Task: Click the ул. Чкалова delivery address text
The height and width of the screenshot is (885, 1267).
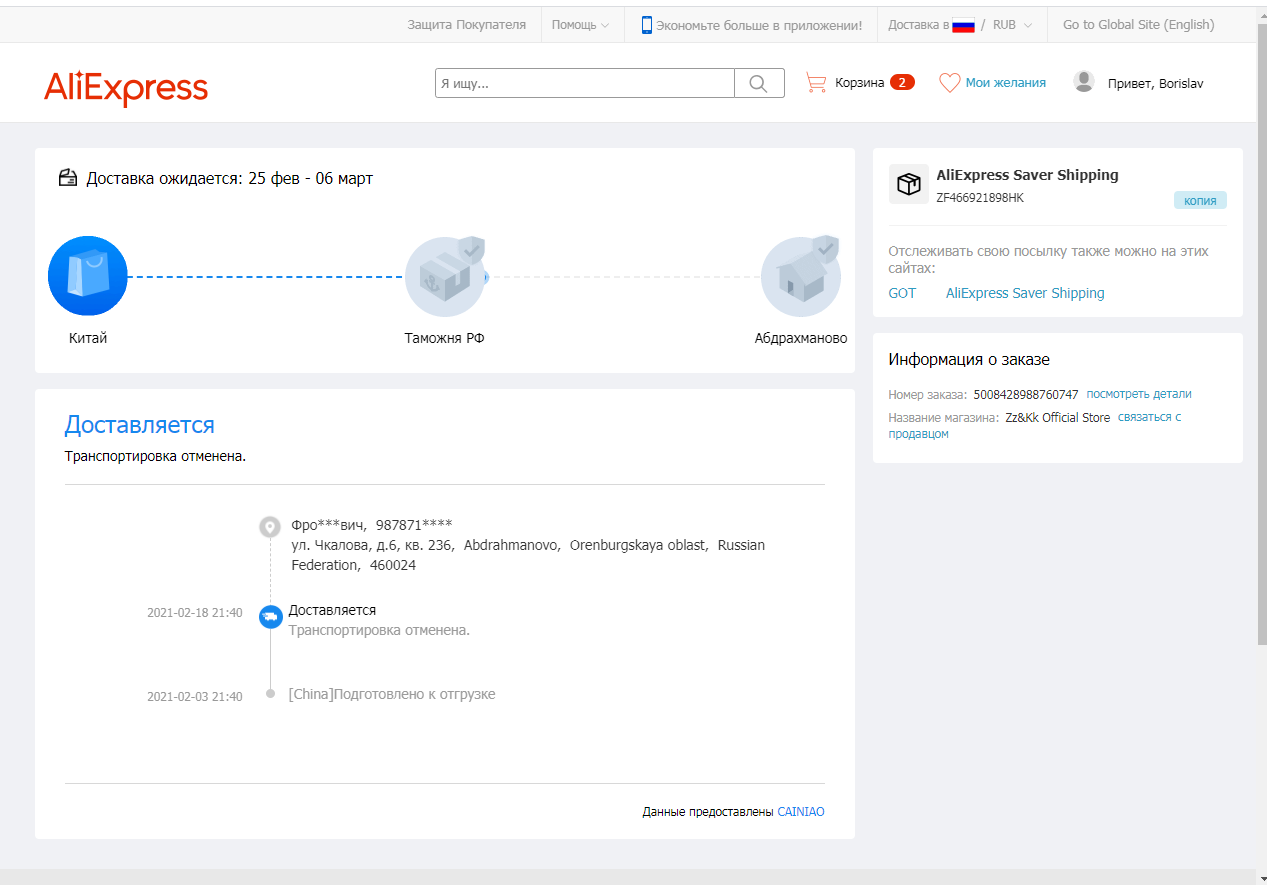Action: point(528,555)
